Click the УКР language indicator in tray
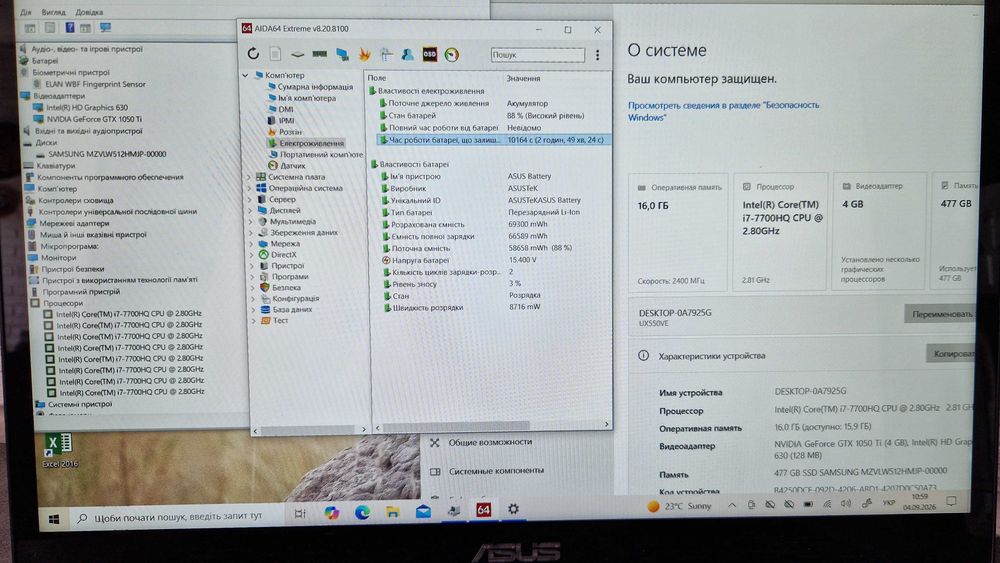The height and width of the screenshot is (563, 1000). click(888, 503)
